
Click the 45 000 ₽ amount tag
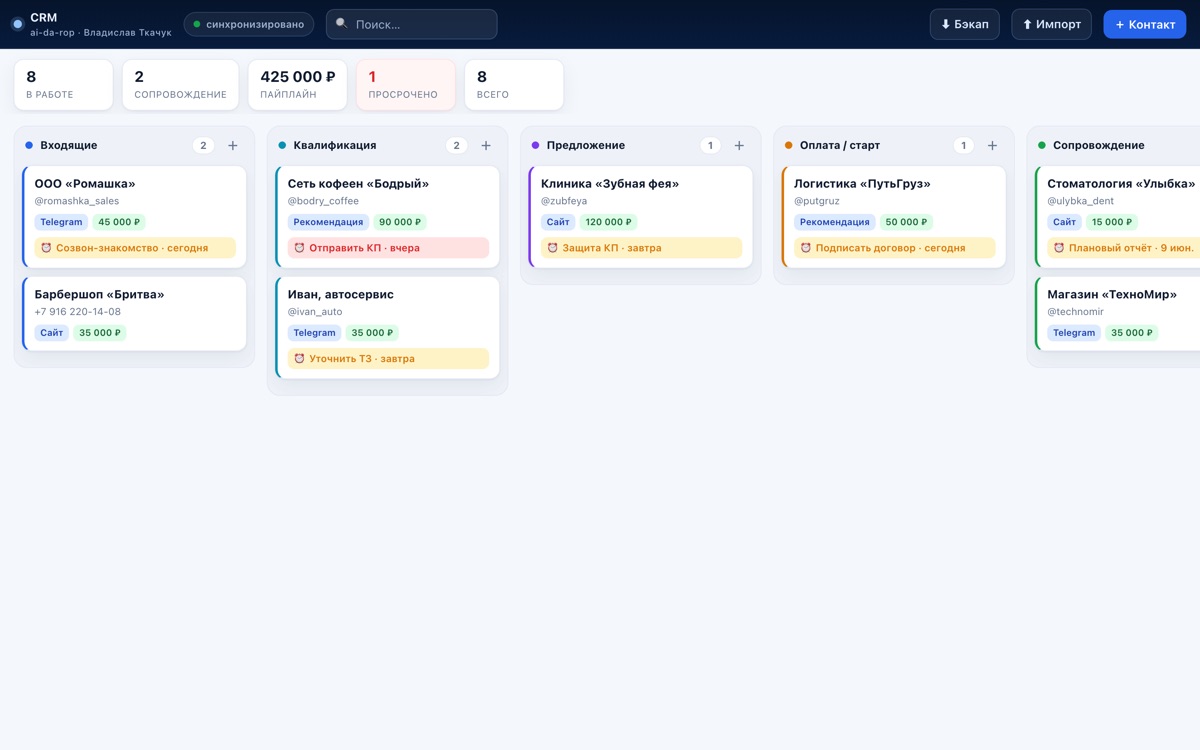coord(120,222)
